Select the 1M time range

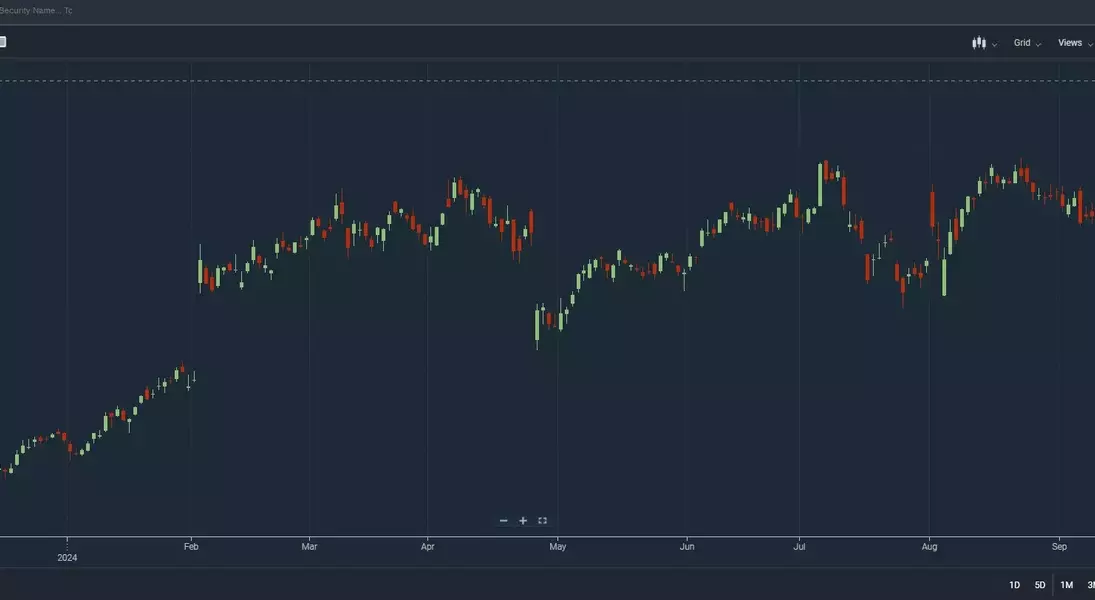[x=1066, y=585]
